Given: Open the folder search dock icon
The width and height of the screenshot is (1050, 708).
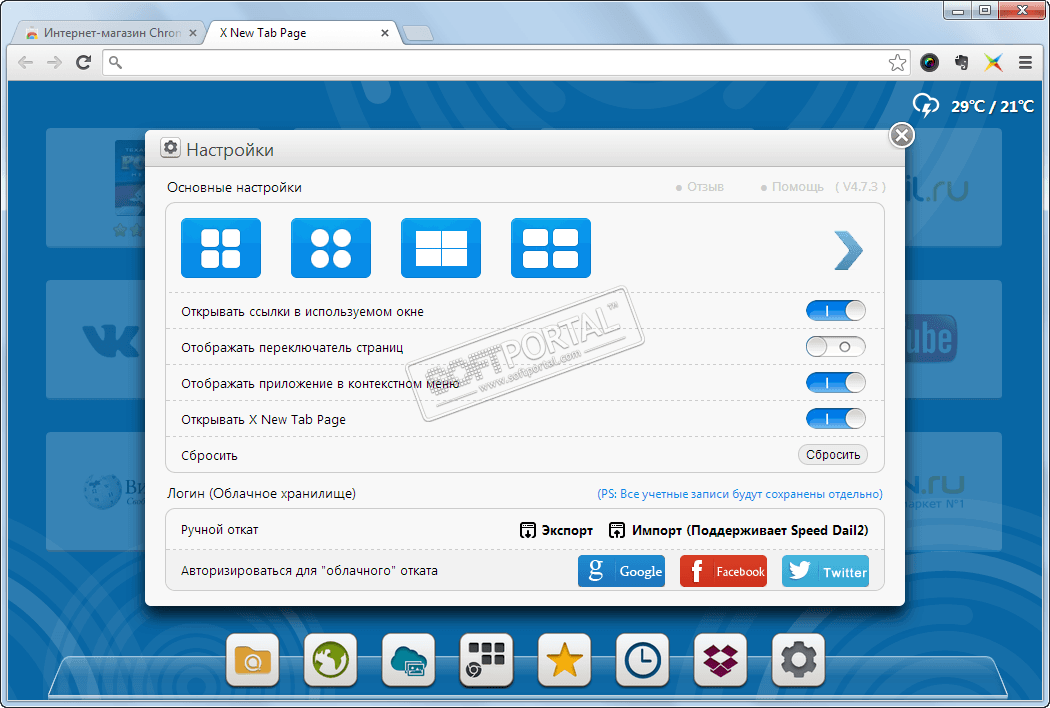Looking at the screenshot, I should click(x=252, y=660).
